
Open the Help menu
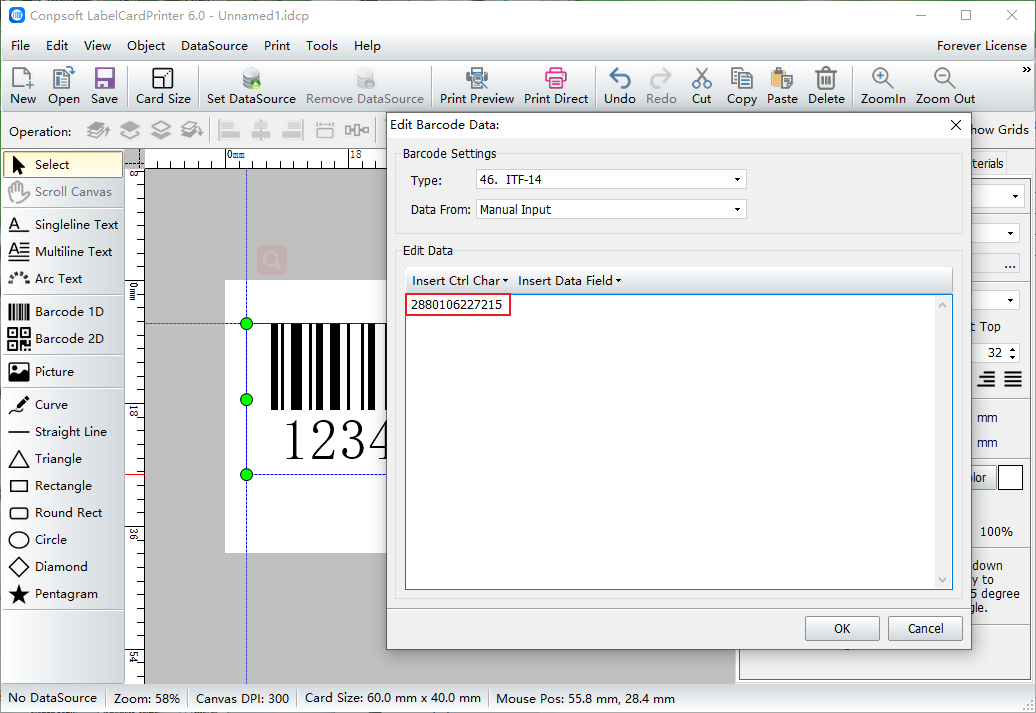367,46
